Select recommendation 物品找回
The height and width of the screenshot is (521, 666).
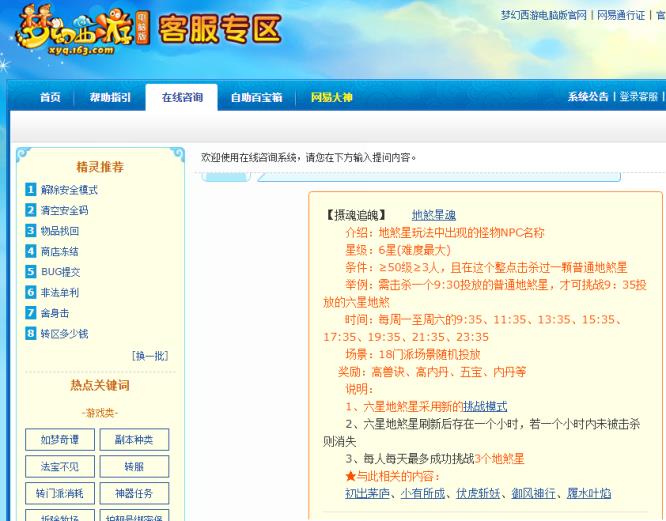[x=60, y=231]
